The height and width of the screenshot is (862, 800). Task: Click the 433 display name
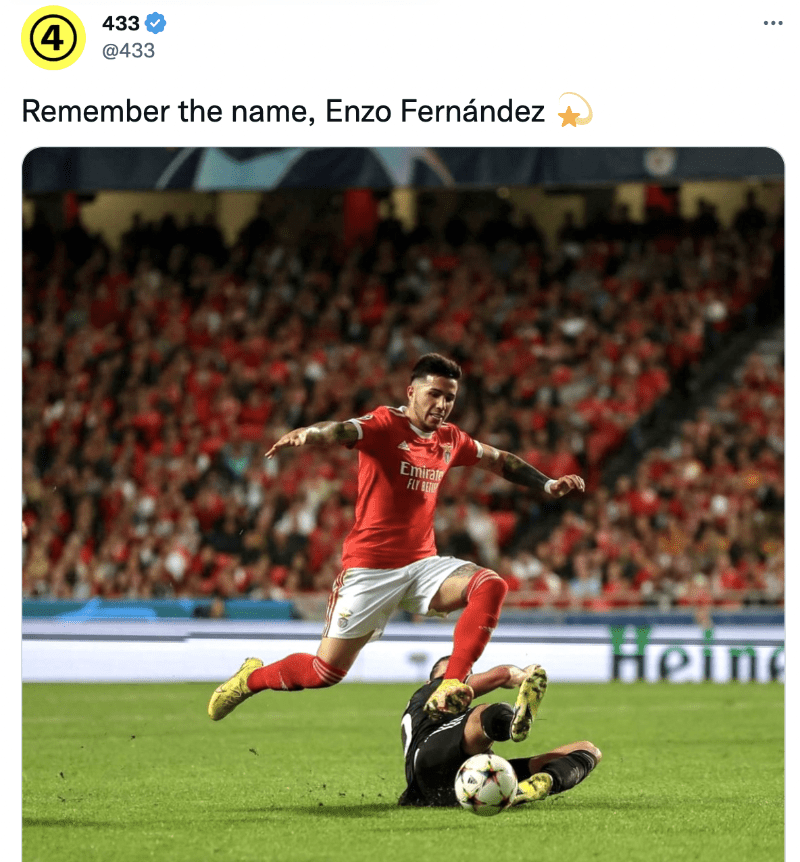click(121, 24)
